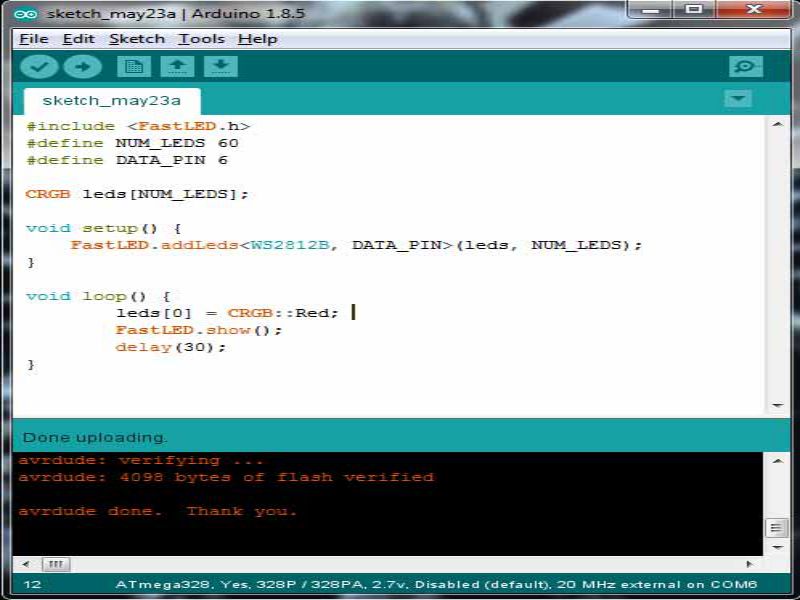Click the 'void loop() {' line
Viewport: 800px width, 600px height.
pos(98,296)
